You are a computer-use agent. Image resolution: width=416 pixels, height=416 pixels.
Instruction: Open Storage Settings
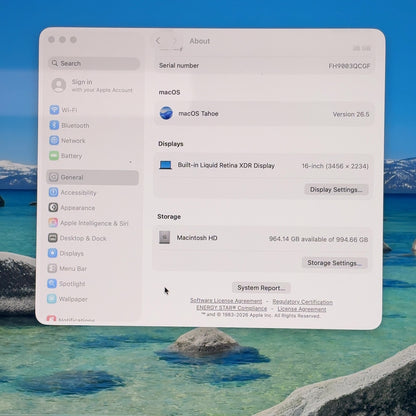coord(335,263)
